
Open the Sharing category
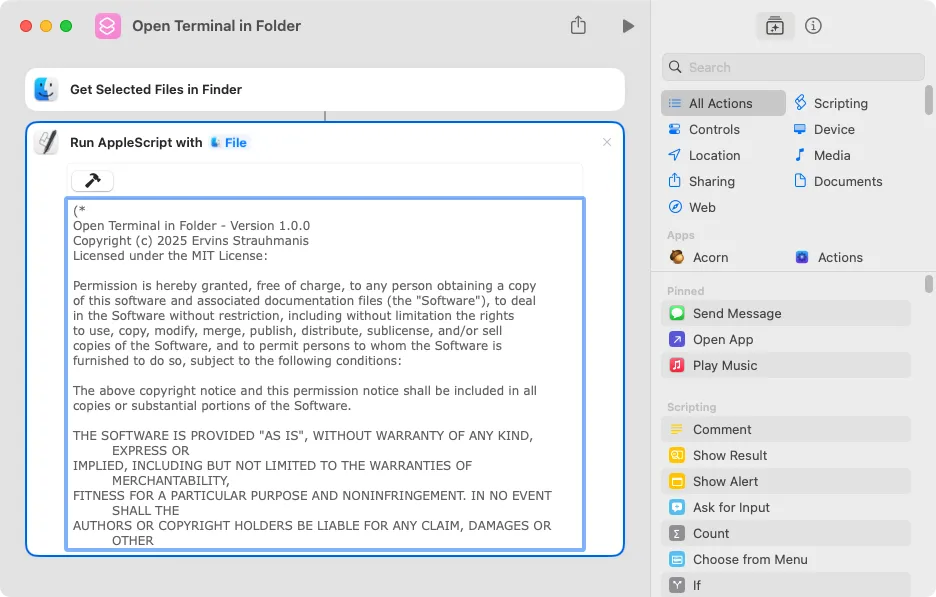click(701, 181)
